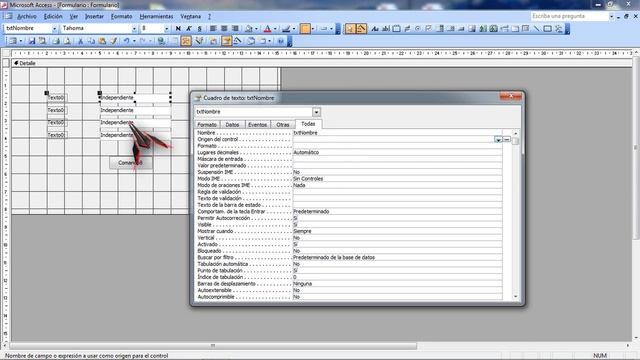Image resolution: width=640 pixels, height=360 pixels.
Task: Click the fill/back color bucket
Action: (249, 29)
